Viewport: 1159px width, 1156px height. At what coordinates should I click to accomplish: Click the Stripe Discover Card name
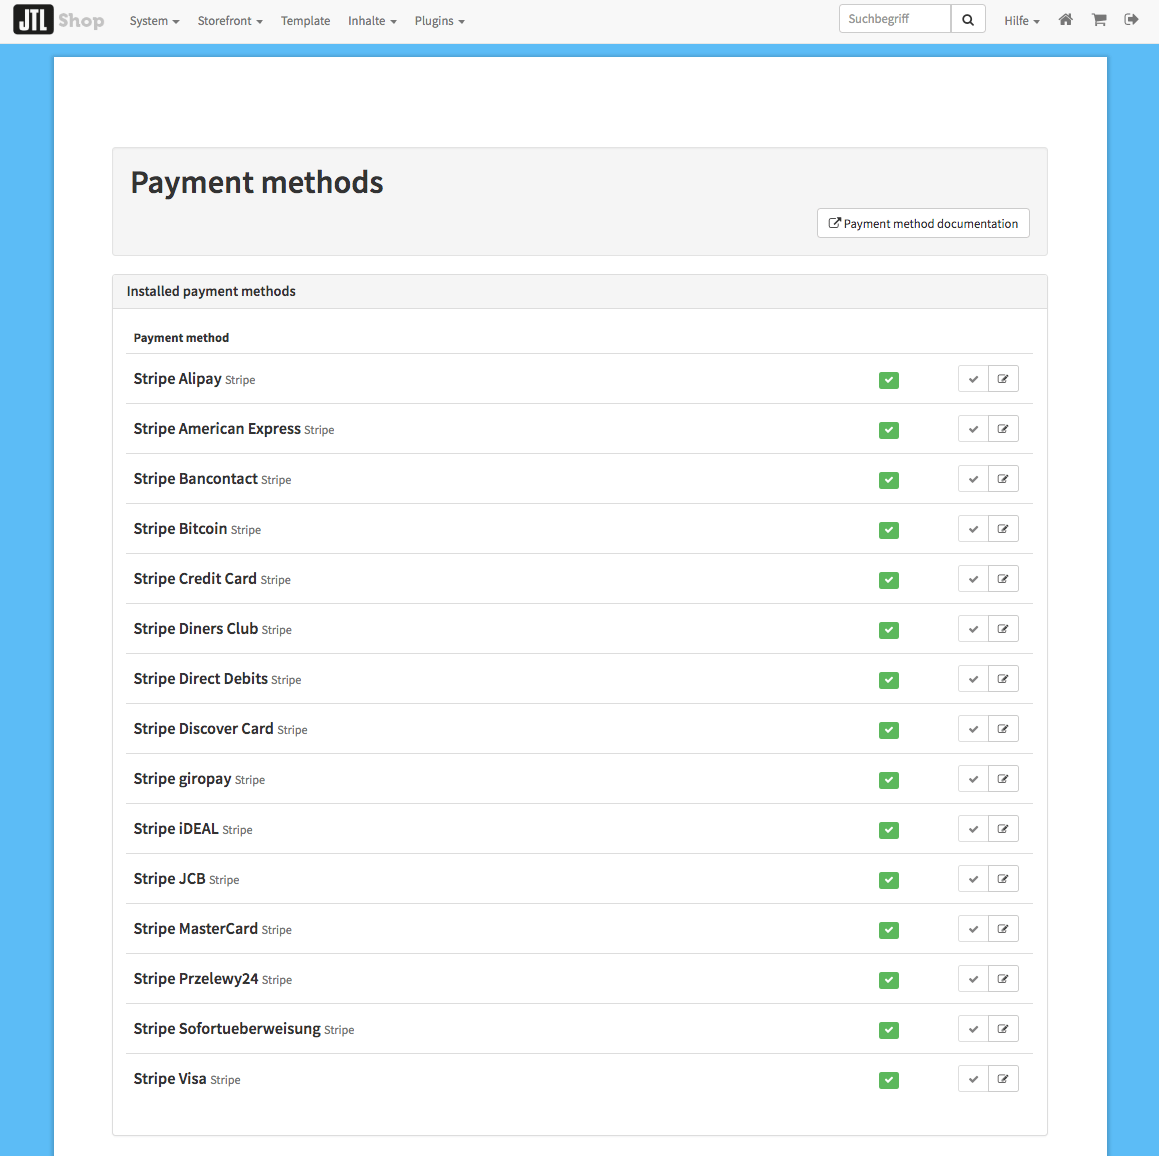[x=203, y=729]
